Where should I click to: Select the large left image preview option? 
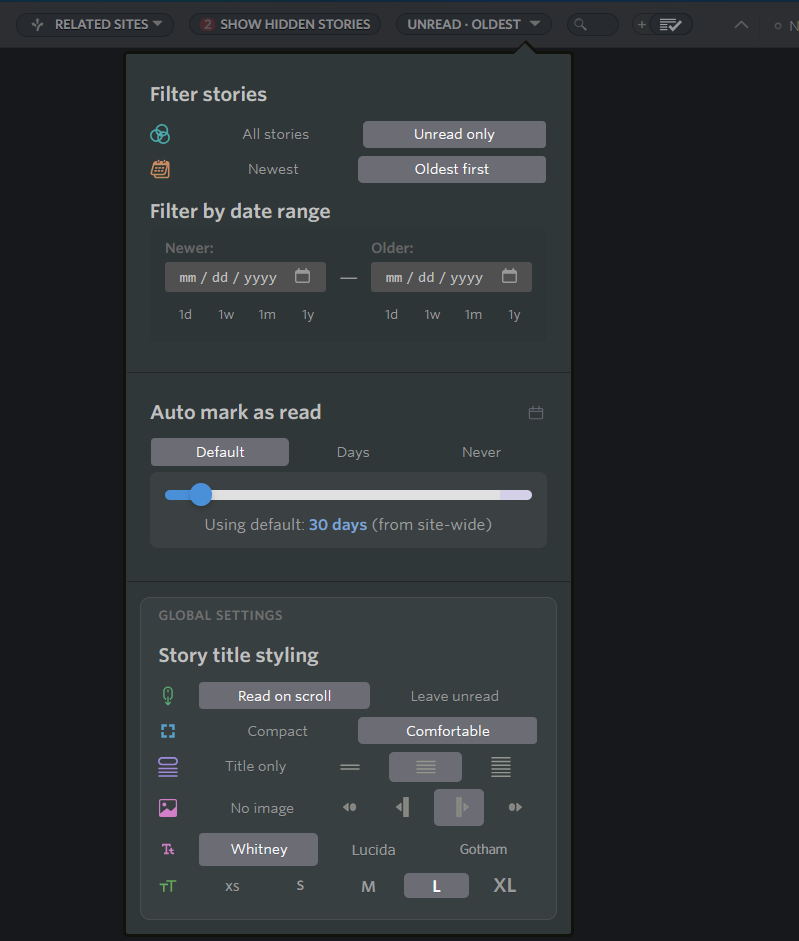tap(402, 807)
